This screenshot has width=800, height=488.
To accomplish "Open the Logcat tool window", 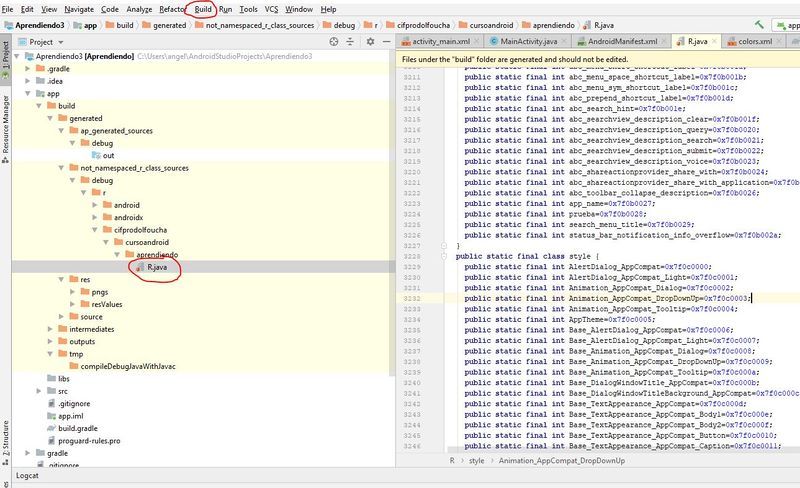I will tap(27, 475).
